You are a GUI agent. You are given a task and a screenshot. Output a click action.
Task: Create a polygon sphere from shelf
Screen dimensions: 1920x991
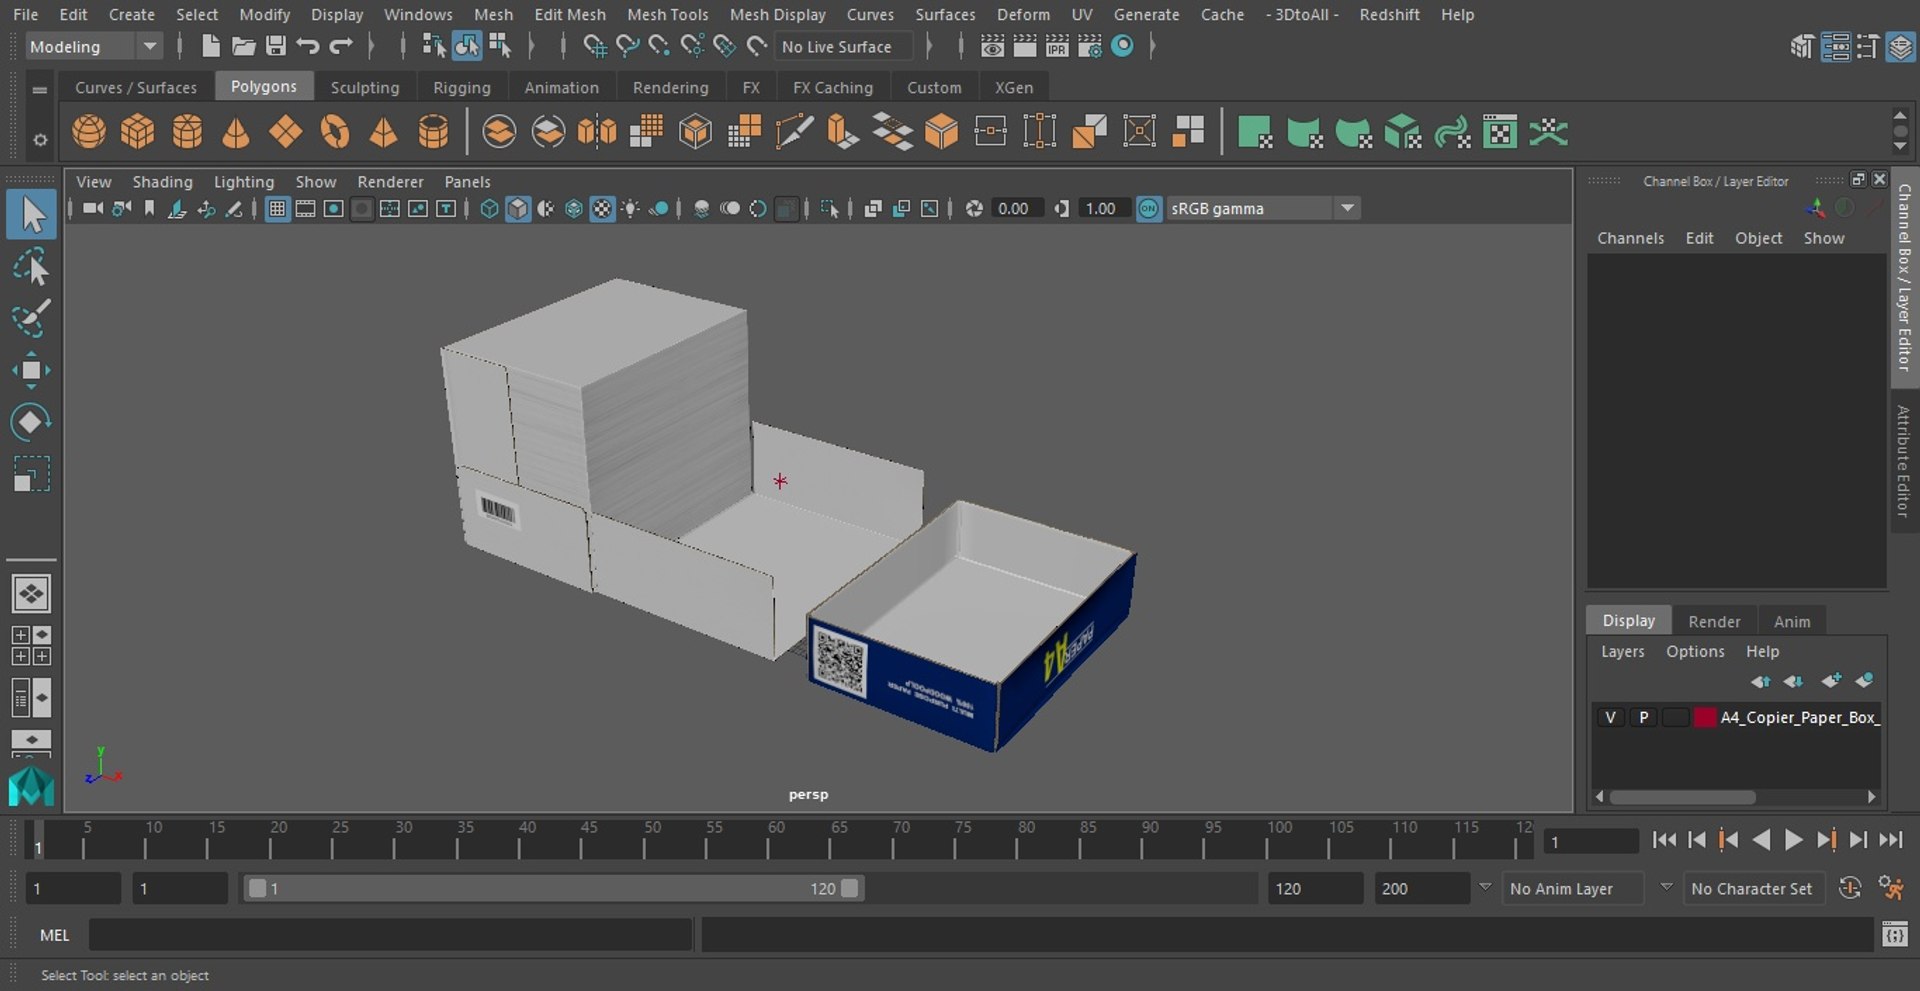tap(89, 132)
